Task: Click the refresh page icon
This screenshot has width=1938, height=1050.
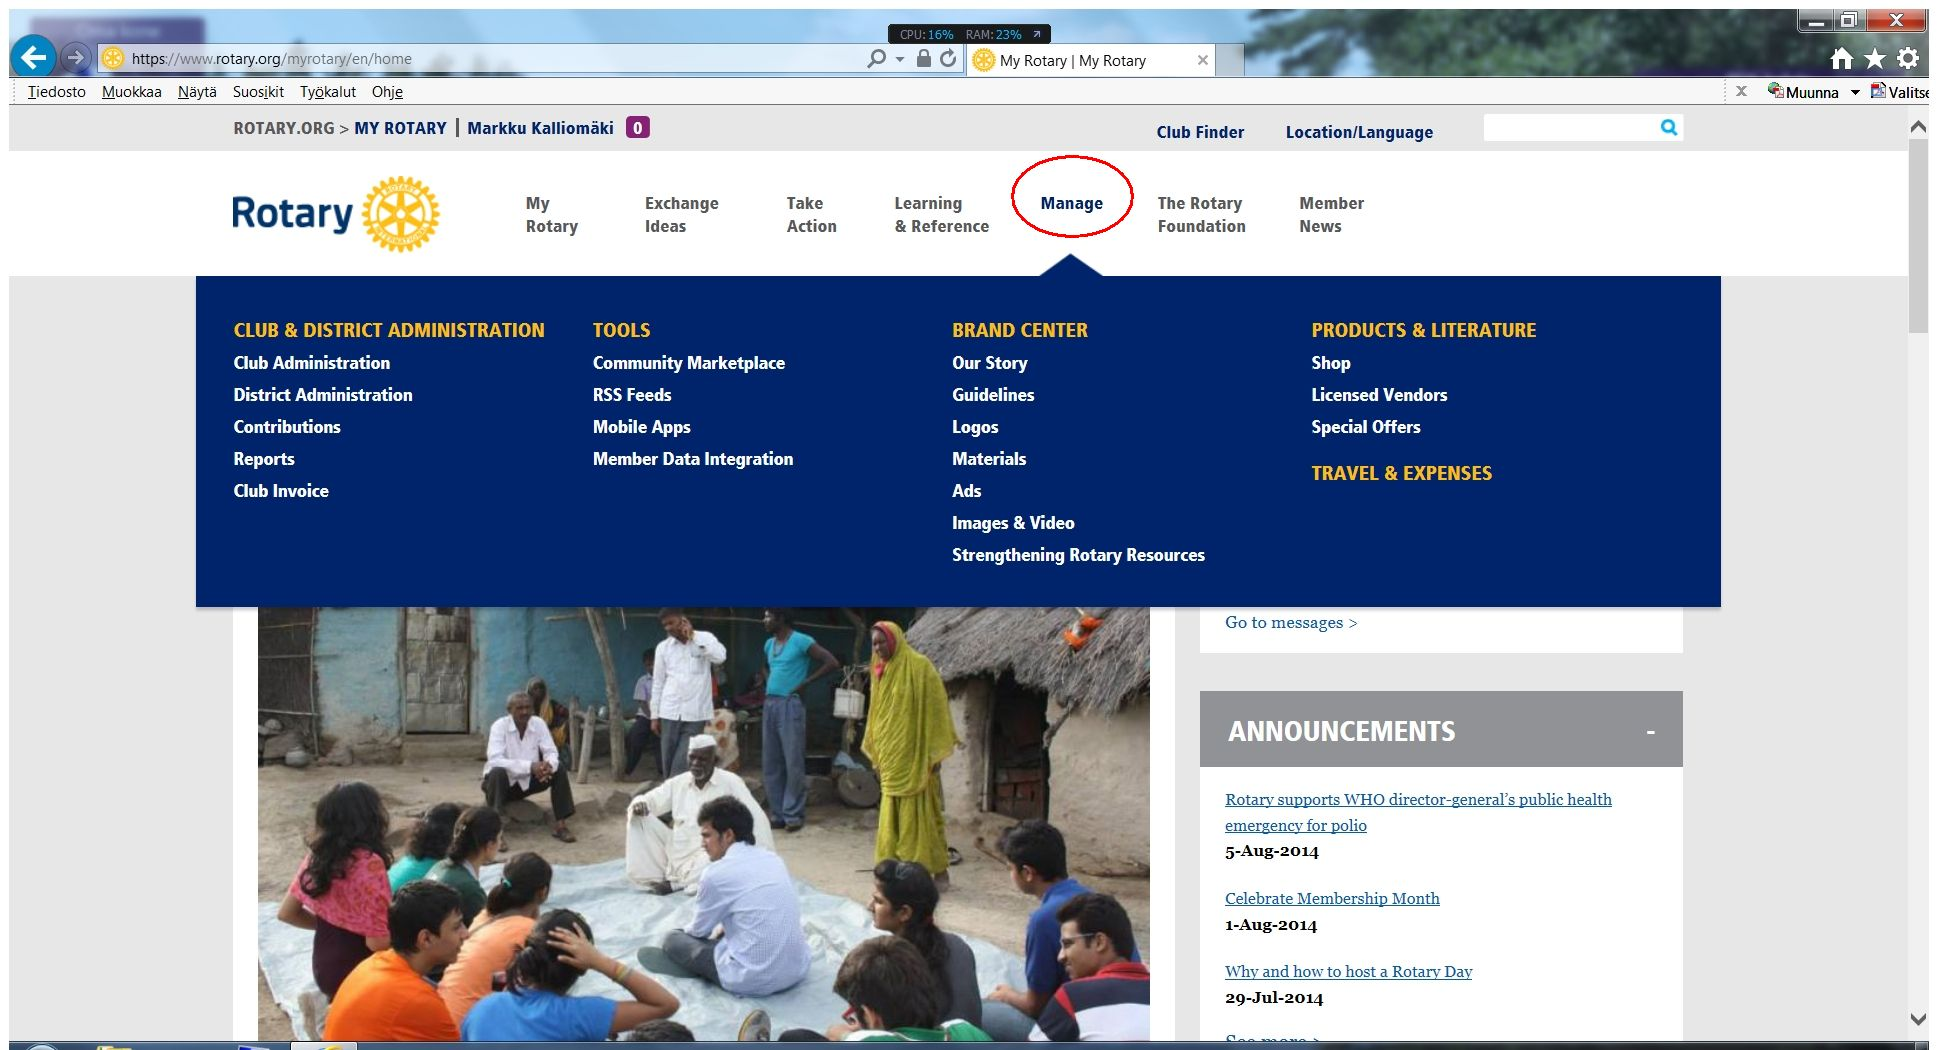Action: 948,59
